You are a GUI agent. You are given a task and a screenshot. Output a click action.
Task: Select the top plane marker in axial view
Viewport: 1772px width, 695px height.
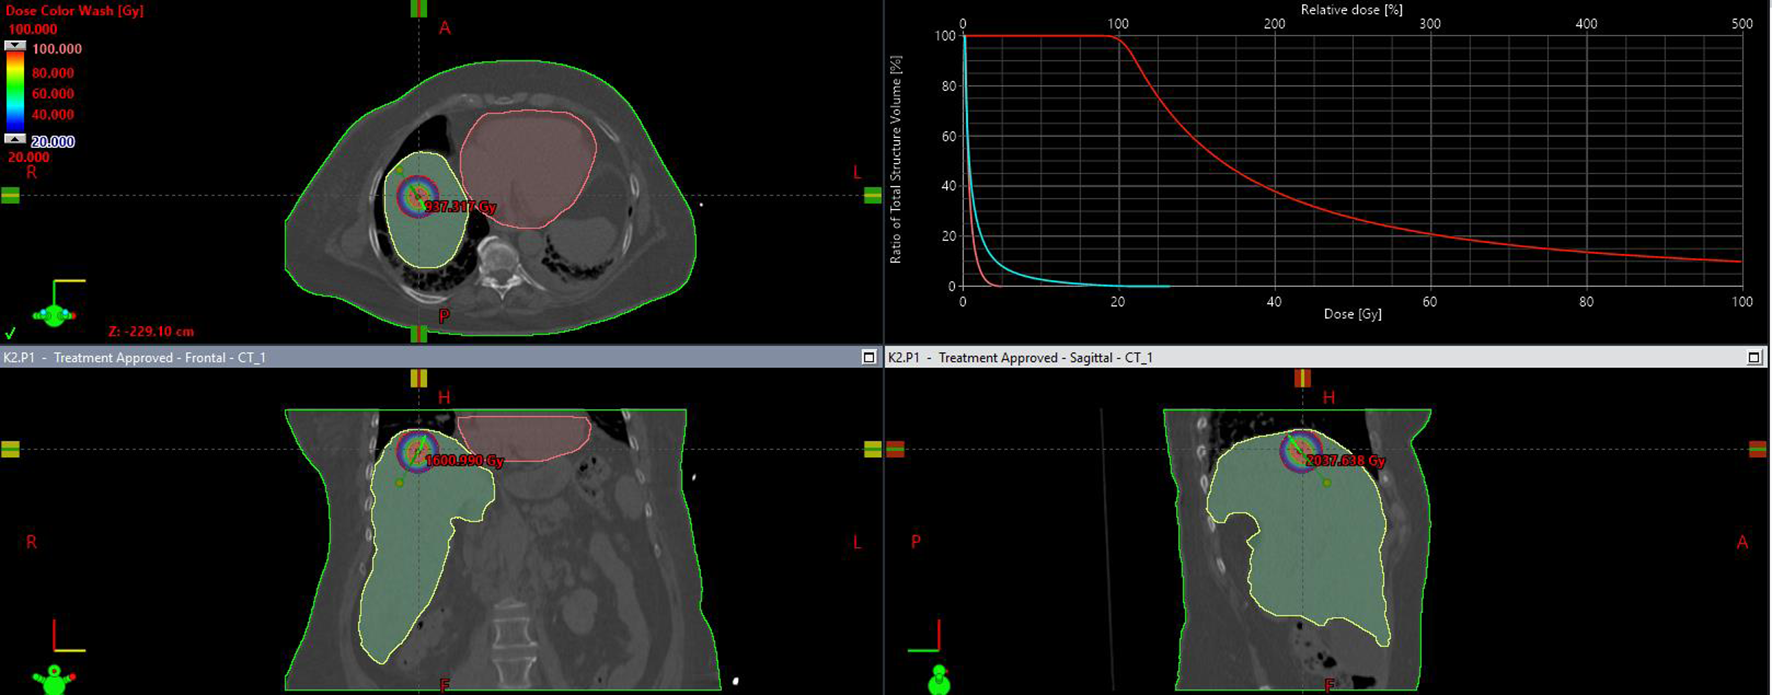(418, 9)
